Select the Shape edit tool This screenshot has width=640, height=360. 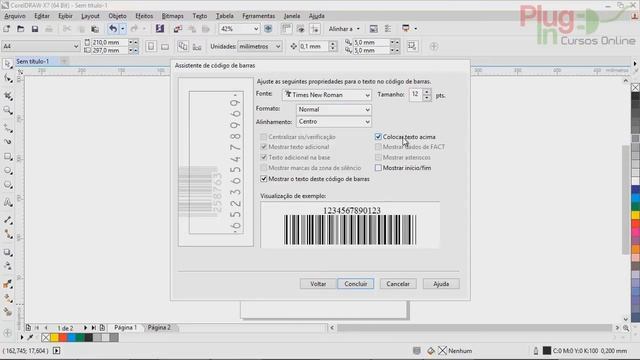point(8,78)
